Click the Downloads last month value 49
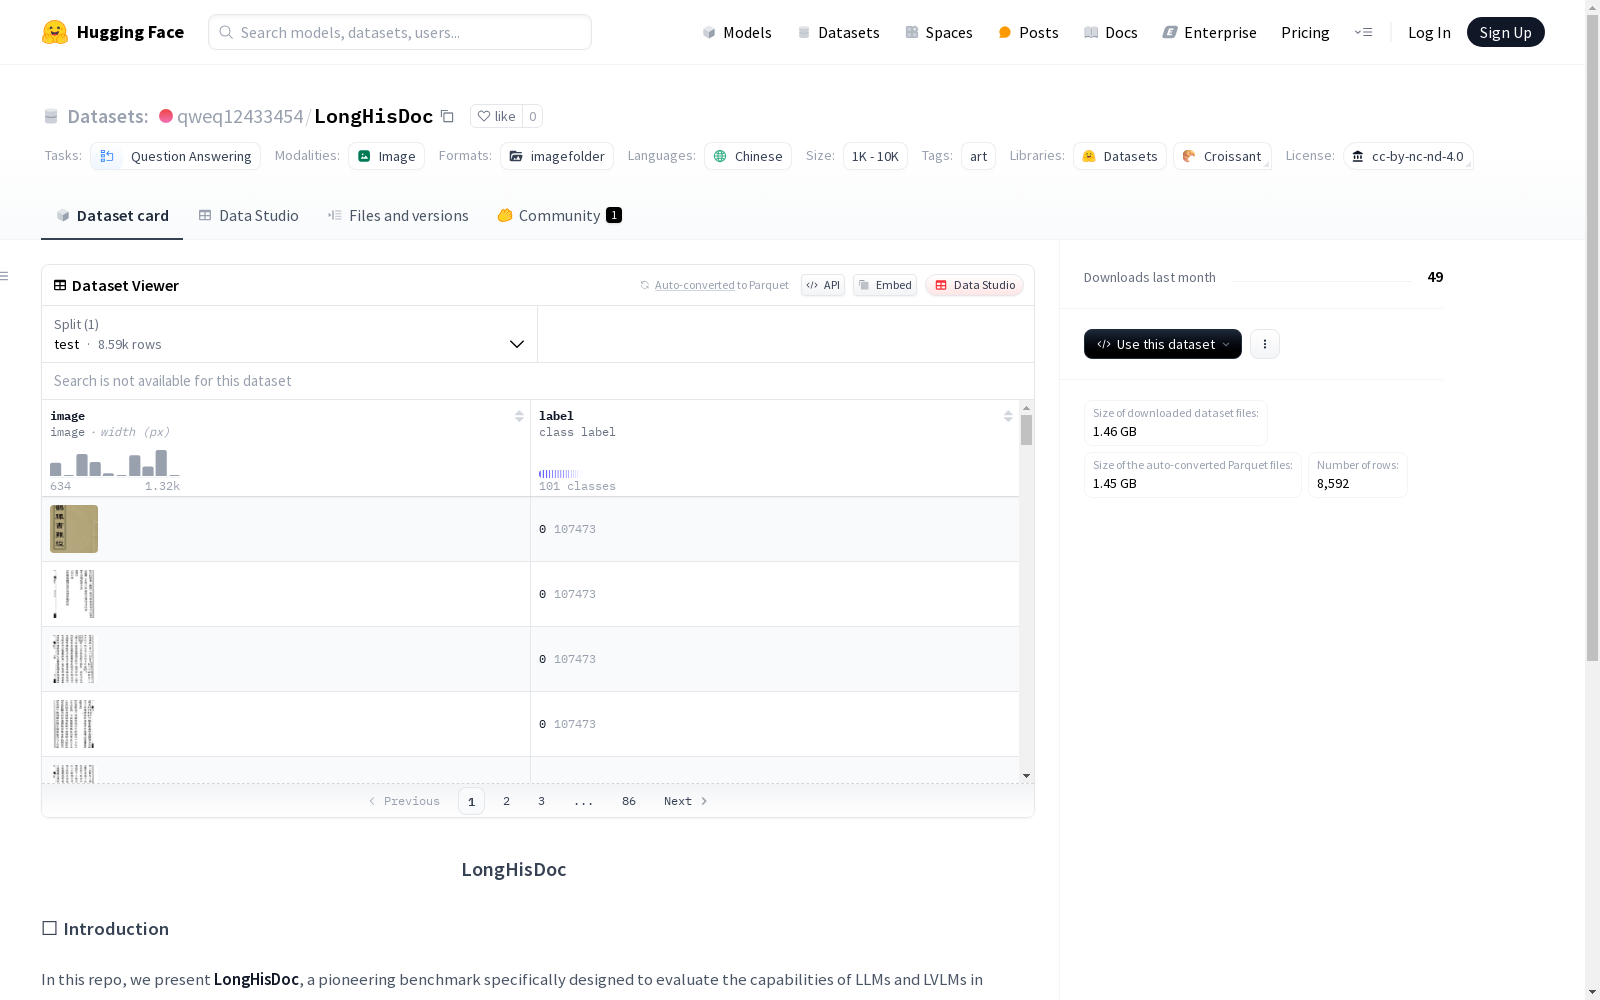 click(x=1435, y=277)
